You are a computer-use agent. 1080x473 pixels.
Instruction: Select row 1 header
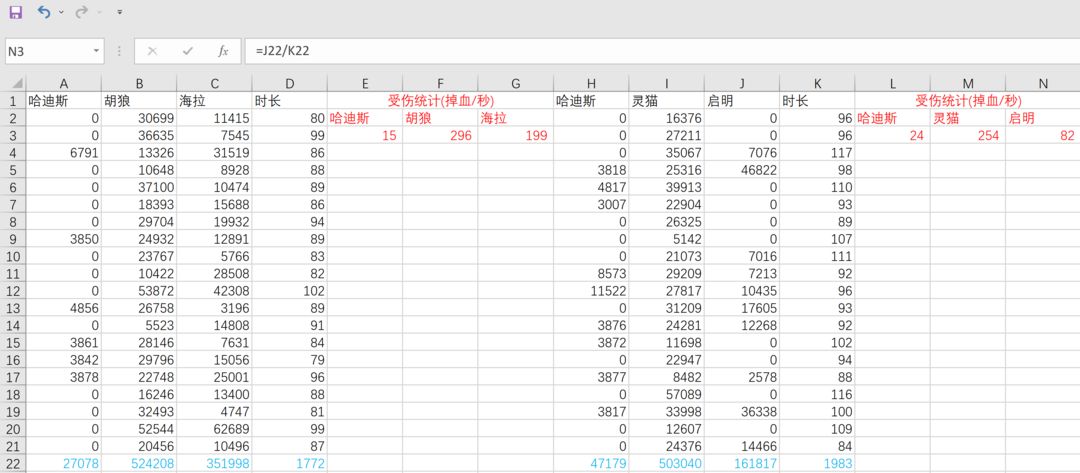pos(13,101)
